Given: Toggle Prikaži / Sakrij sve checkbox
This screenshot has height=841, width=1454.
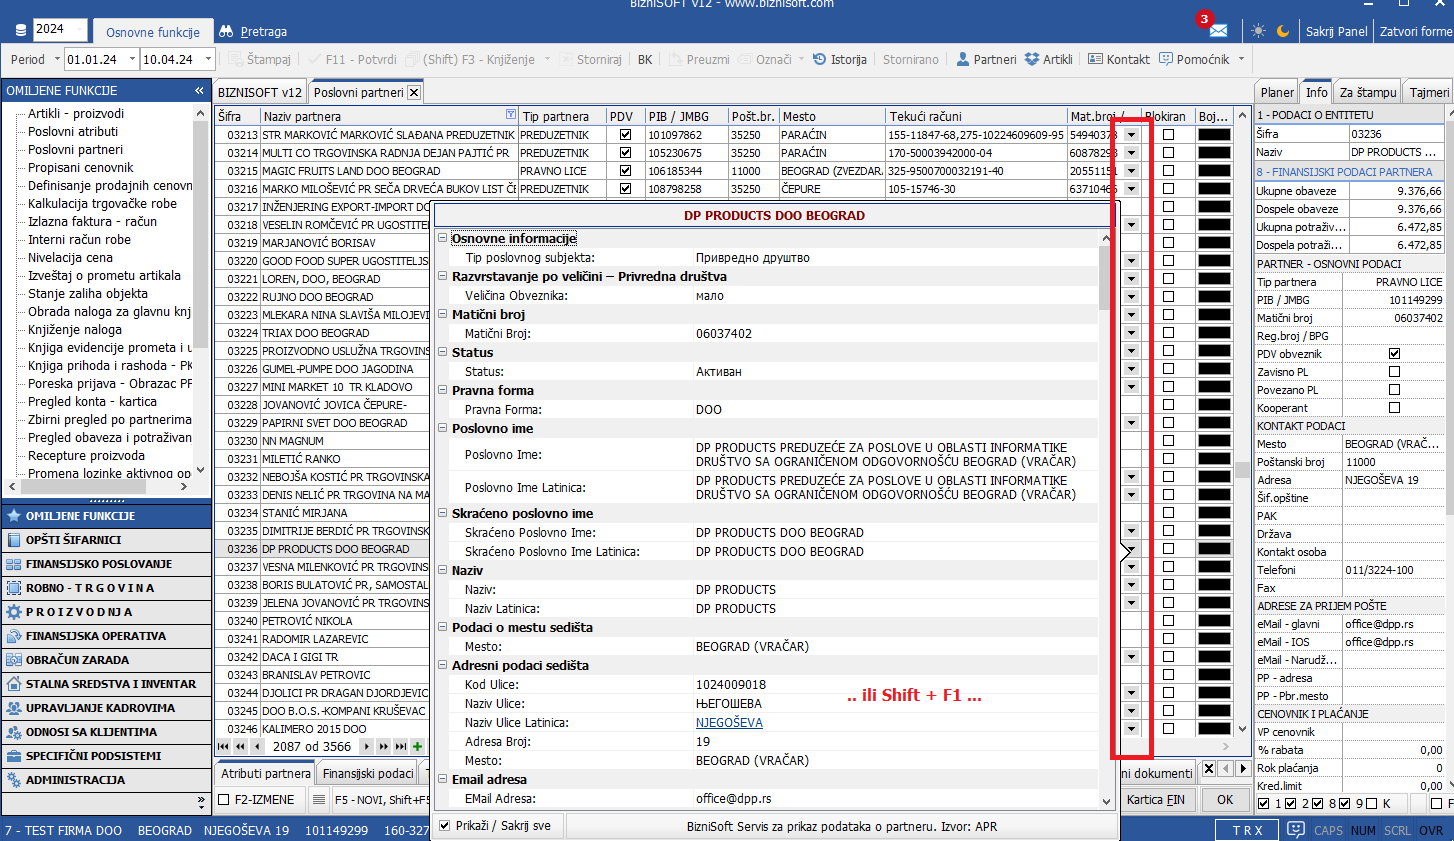Looking at the screenshot, I should point(445,825).
